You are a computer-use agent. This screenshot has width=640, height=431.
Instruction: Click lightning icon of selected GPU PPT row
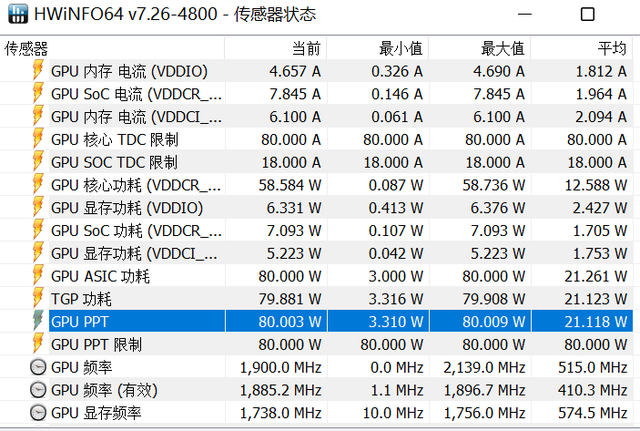[x=38, y=321]
